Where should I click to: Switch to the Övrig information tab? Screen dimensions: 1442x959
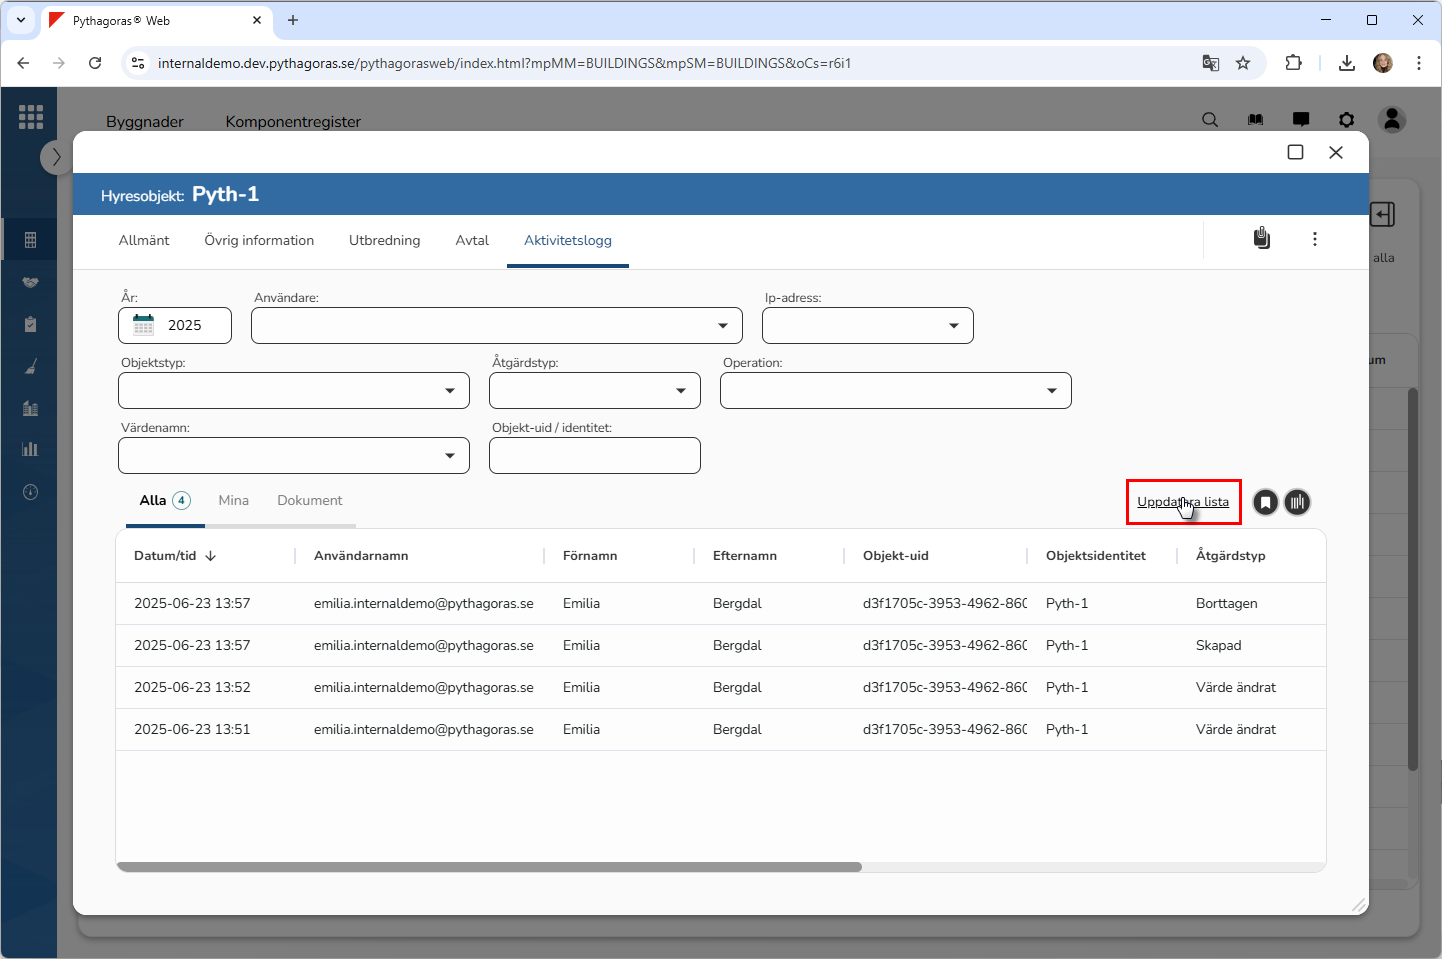pyautogui.click(x=259, y=240)
